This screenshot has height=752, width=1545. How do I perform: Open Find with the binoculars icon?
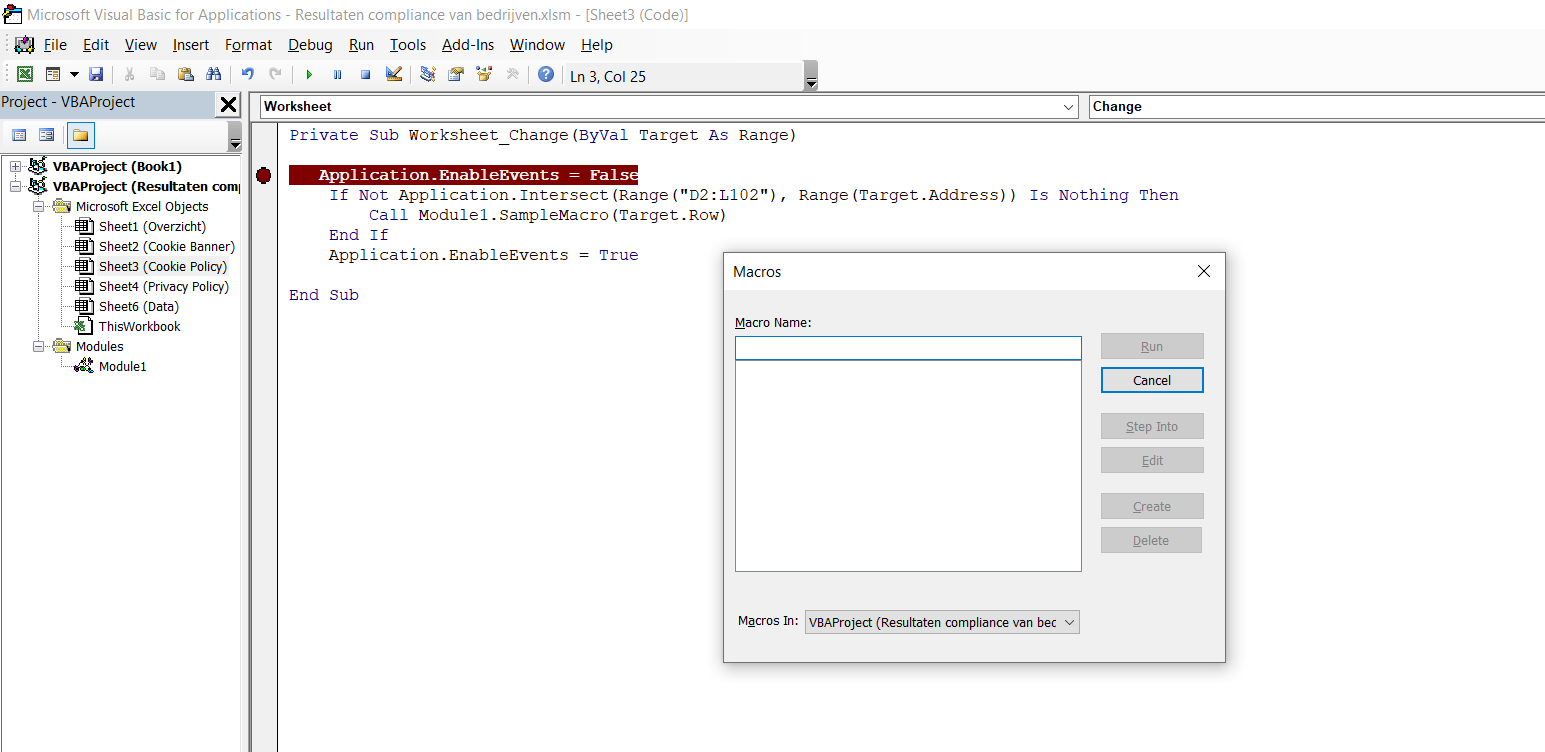coord(213,75)
